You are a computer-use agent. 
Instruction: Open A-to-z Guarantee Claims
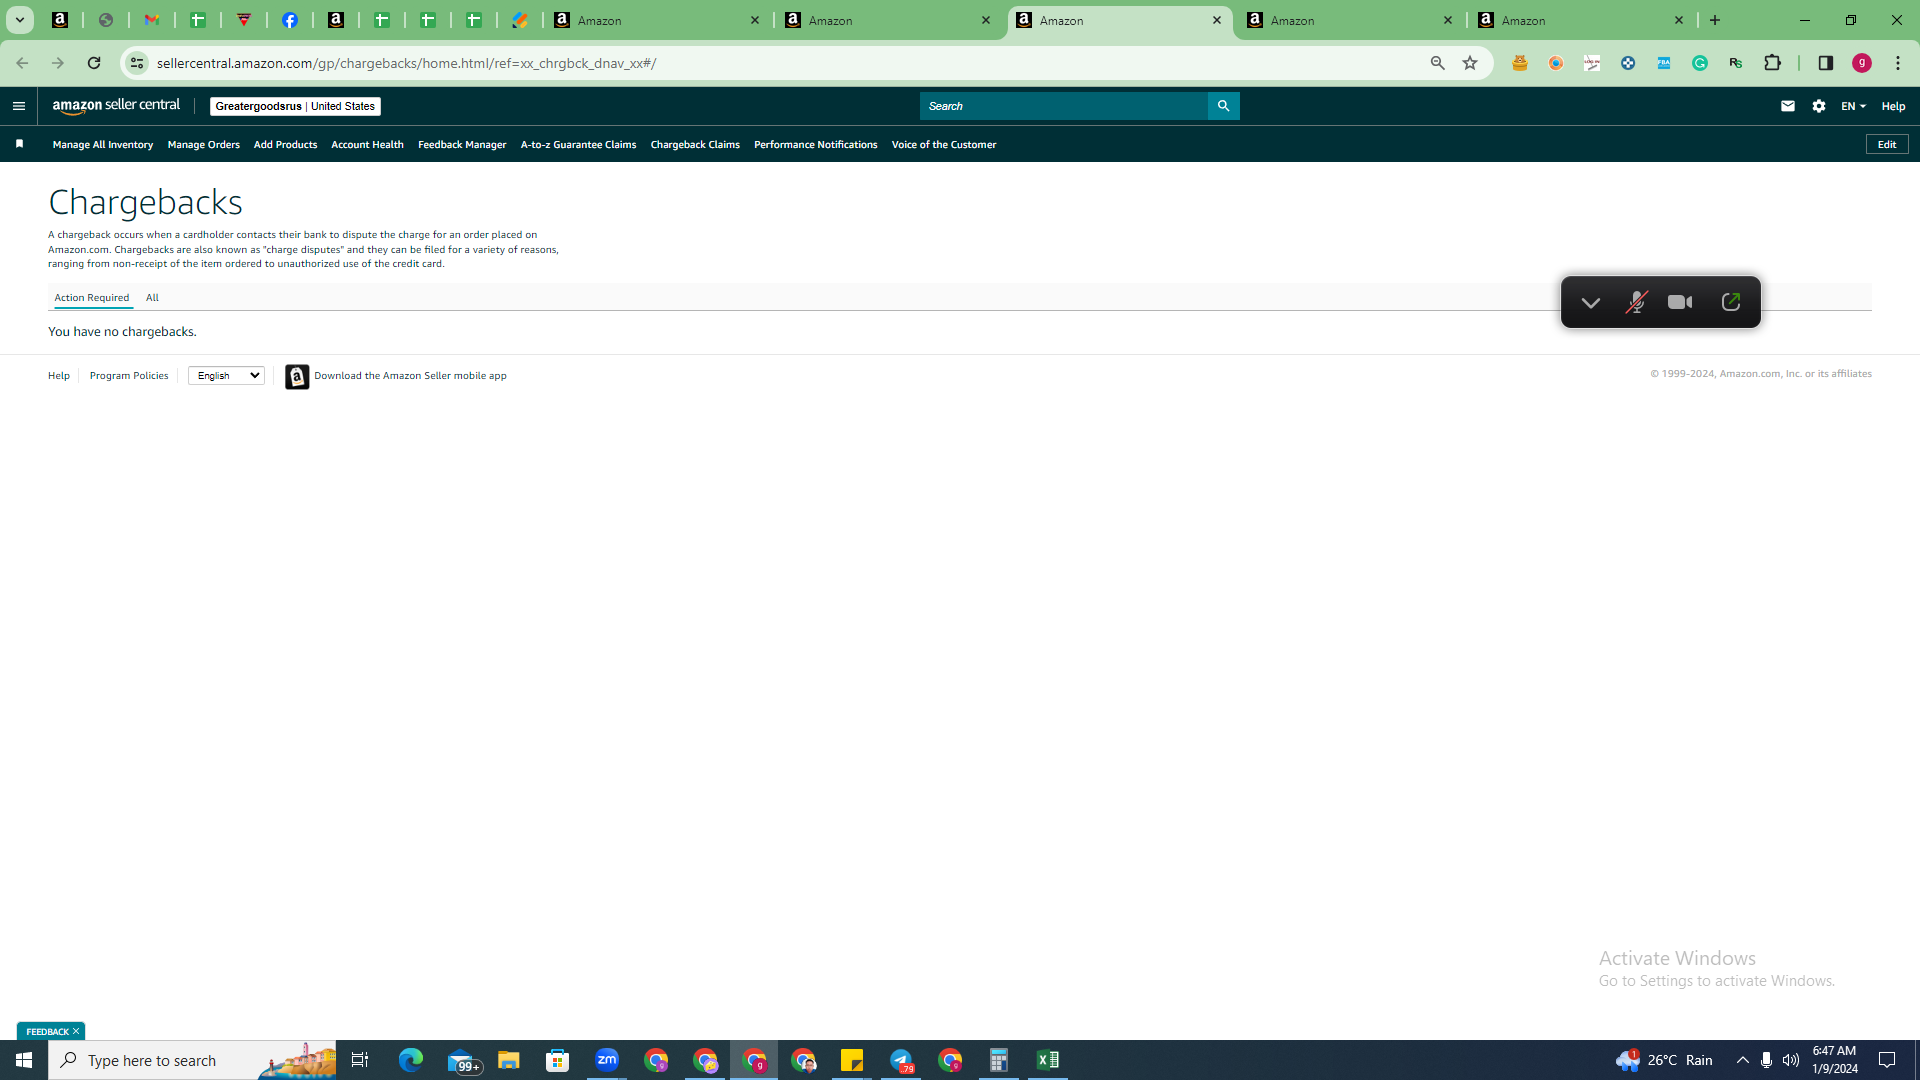(578, 145)
